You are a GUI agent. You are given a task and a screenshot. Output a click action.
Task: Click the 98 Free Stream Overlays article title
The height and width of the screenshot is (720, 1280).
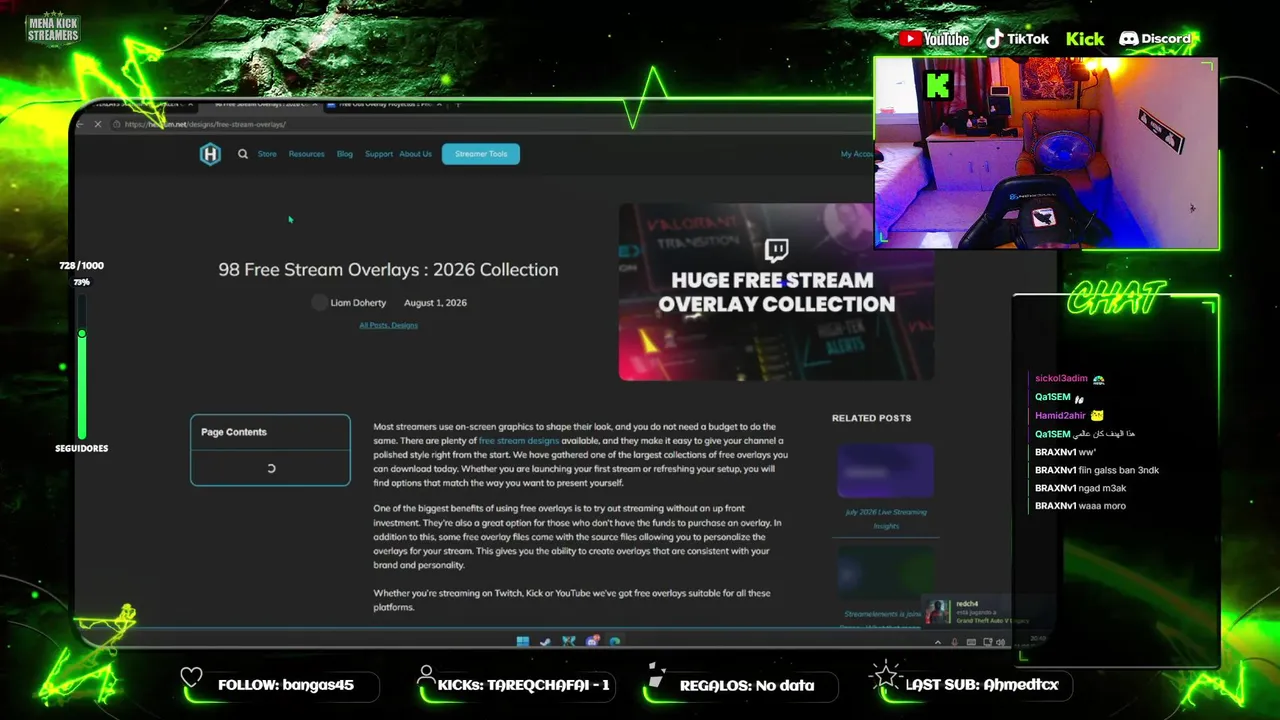(x=389, y=269)
